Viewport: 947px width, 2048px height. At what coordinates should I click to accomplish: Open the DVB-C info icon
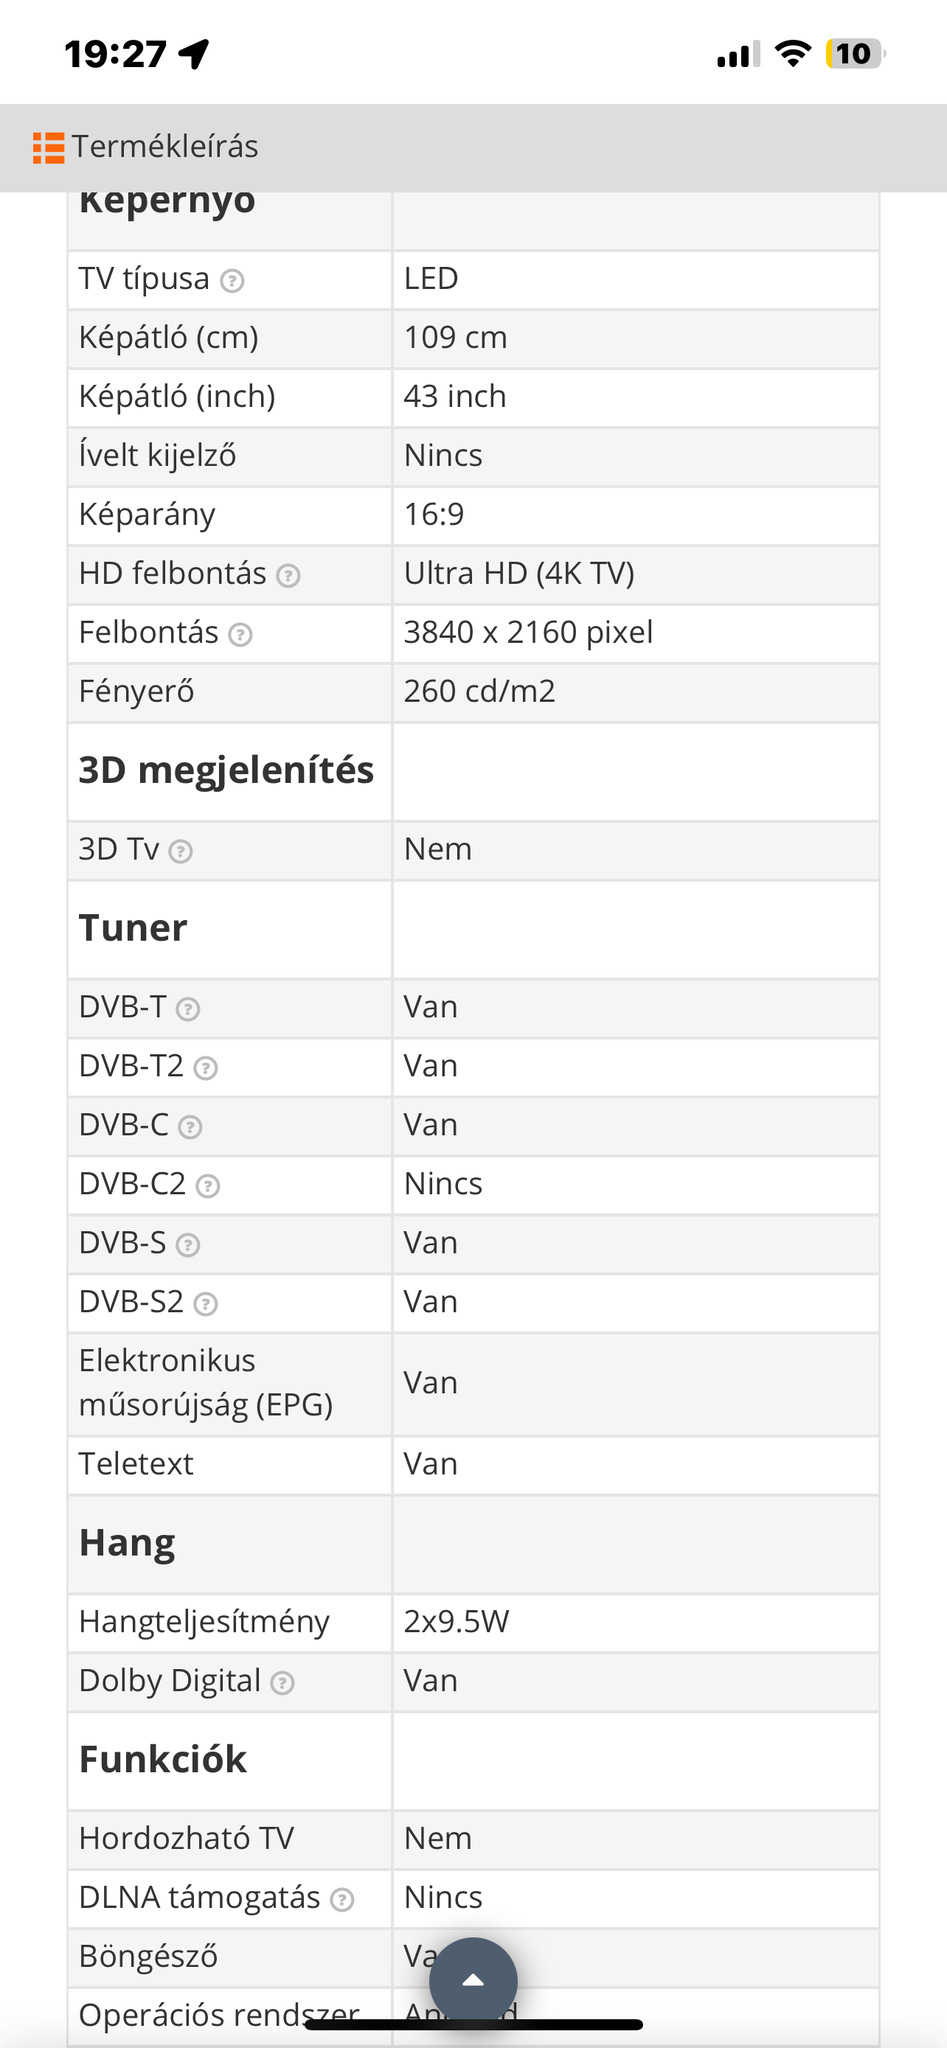190,1128
